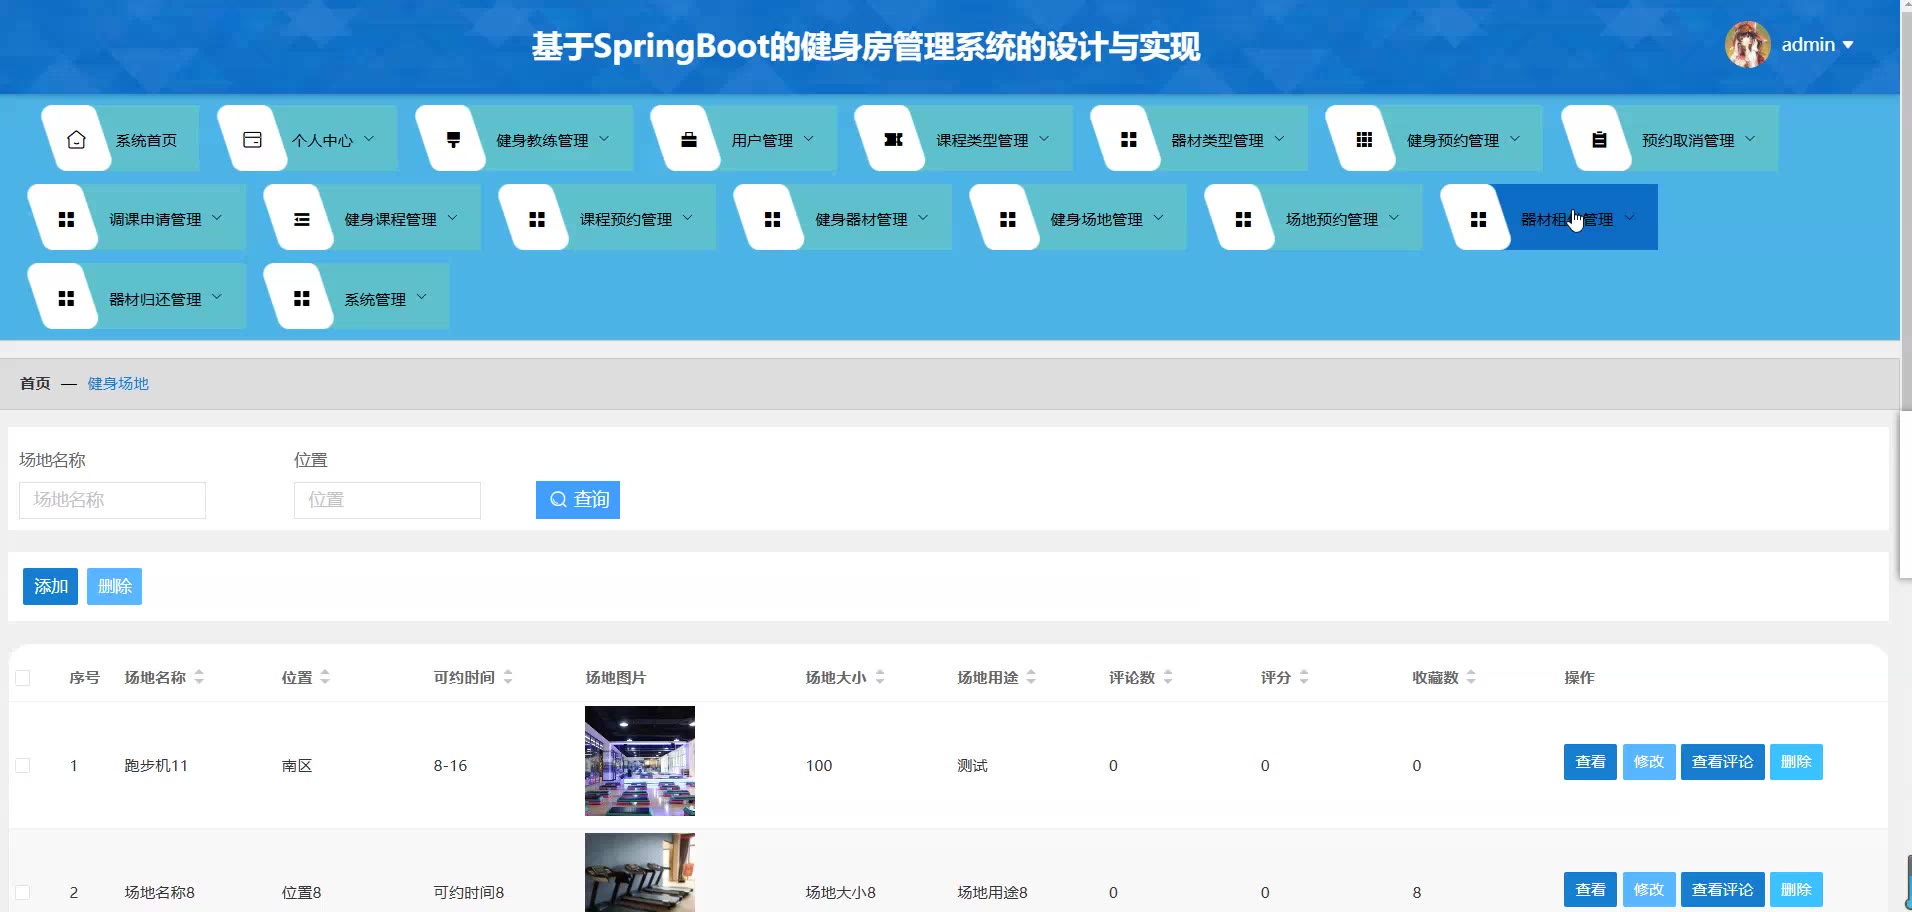The width and height of the screenshot is (1912, 912).
Task: Tick the select-all checkbox in table header
Action: [23, 678]
